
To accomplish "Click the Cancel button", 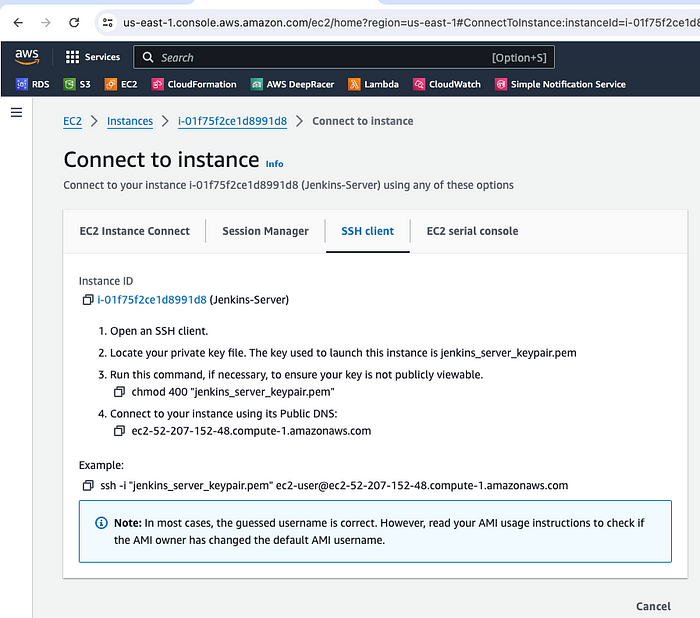I will [x=653, y=606].
